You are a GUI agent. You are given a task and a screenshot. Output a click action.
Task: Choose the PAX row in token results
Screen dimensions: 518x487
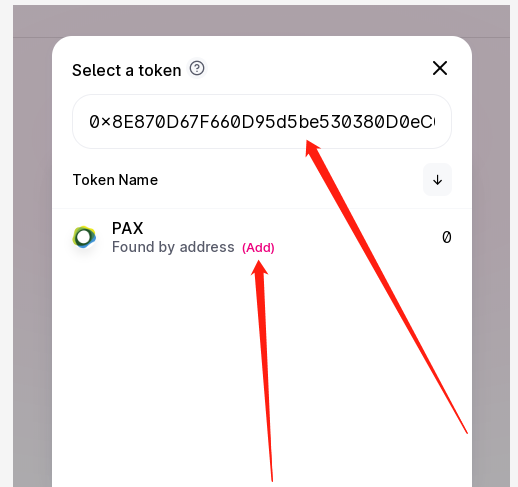click(262, 237)
